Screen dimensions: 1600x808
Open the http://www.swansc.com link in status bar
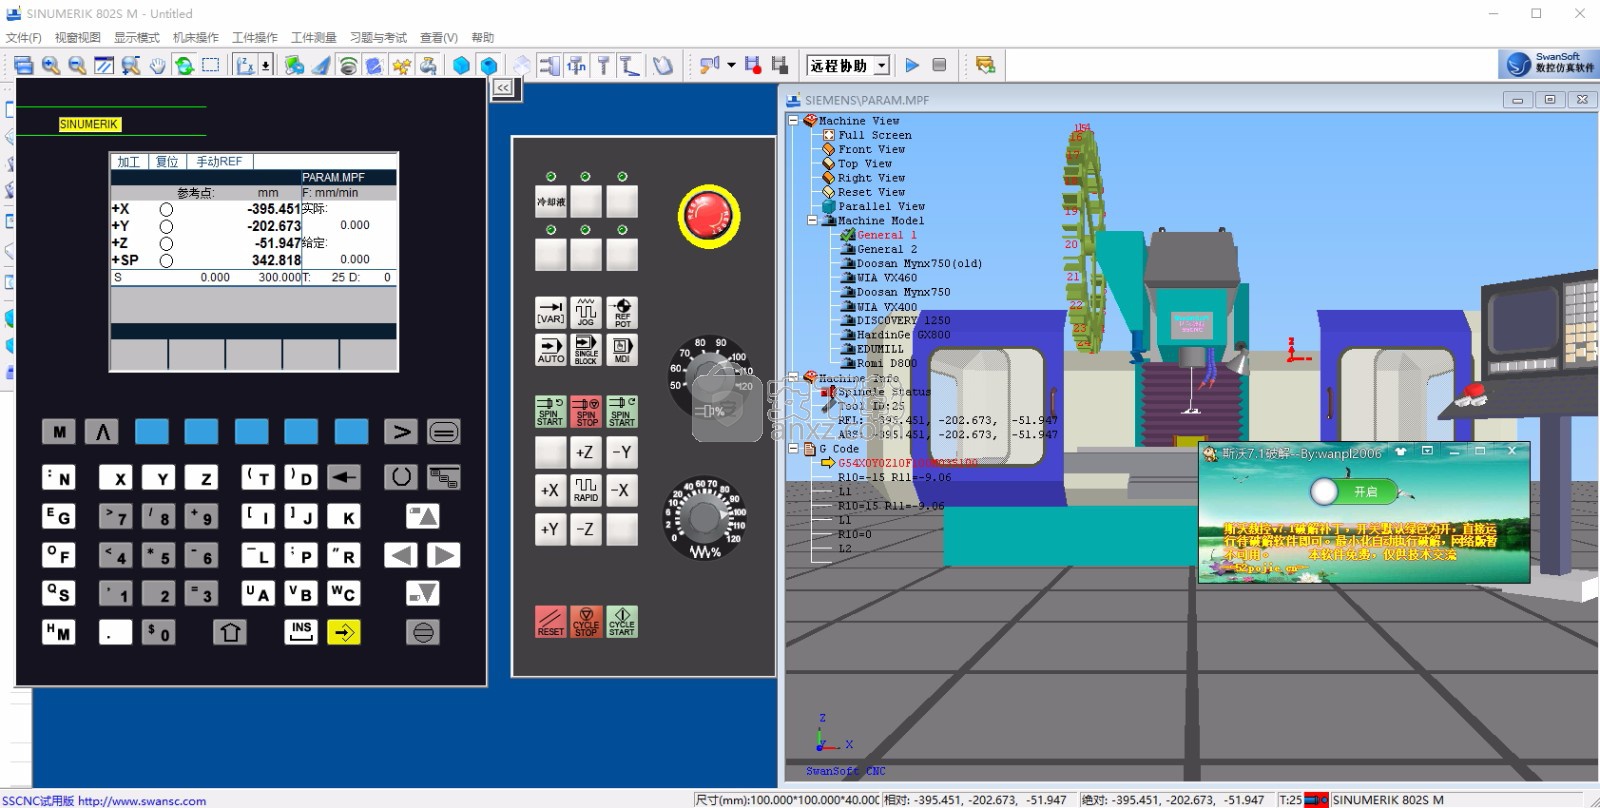tap(142, 801)
